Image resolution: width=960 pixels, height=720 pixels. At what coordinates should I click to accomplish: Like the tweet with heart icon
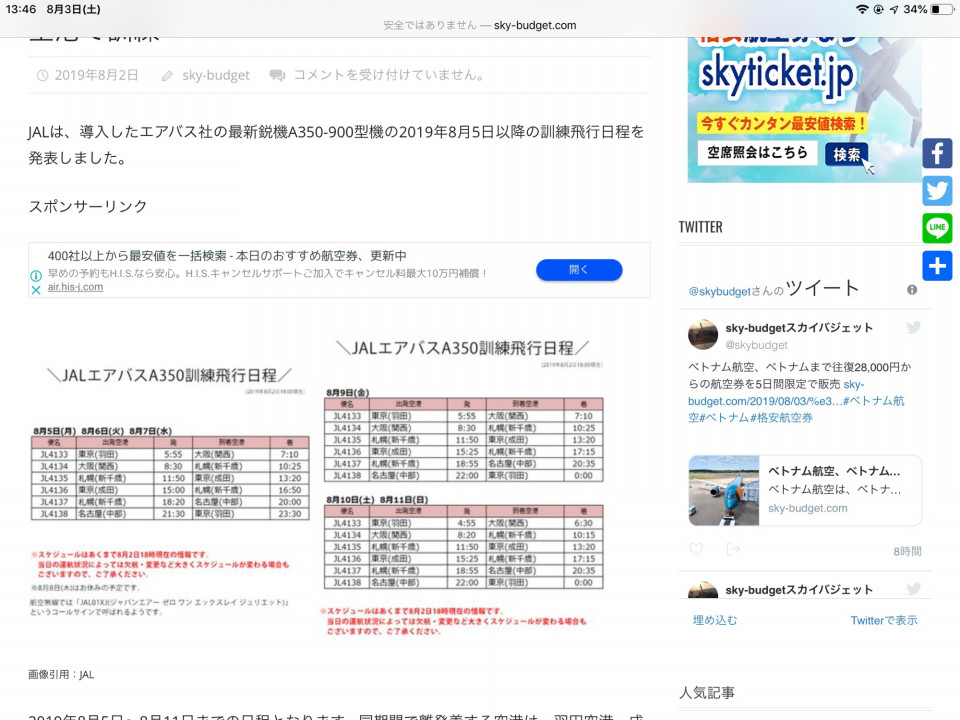(696, 549)
